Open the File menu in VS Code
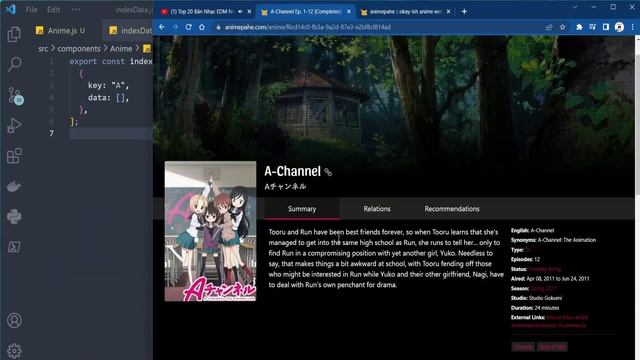The width and height of the screenshot is (640, 360). [x=31, y=9]
